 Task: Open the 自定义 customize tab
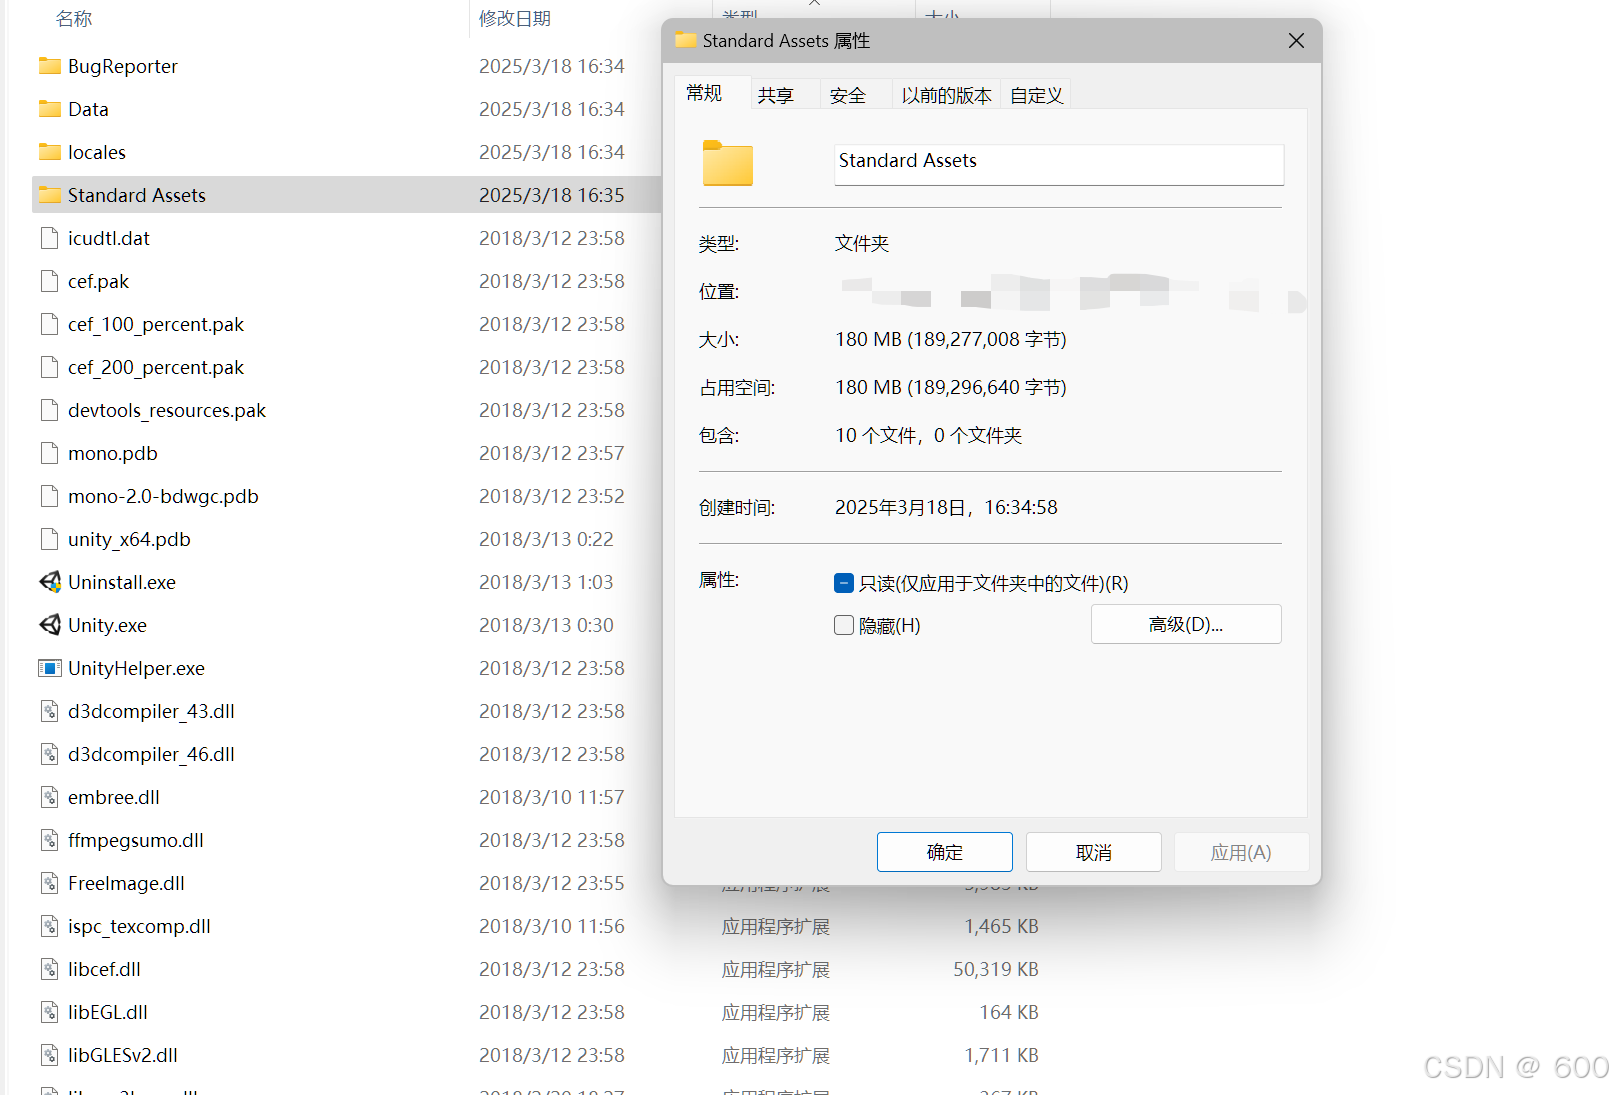(x=1037, y=95)
